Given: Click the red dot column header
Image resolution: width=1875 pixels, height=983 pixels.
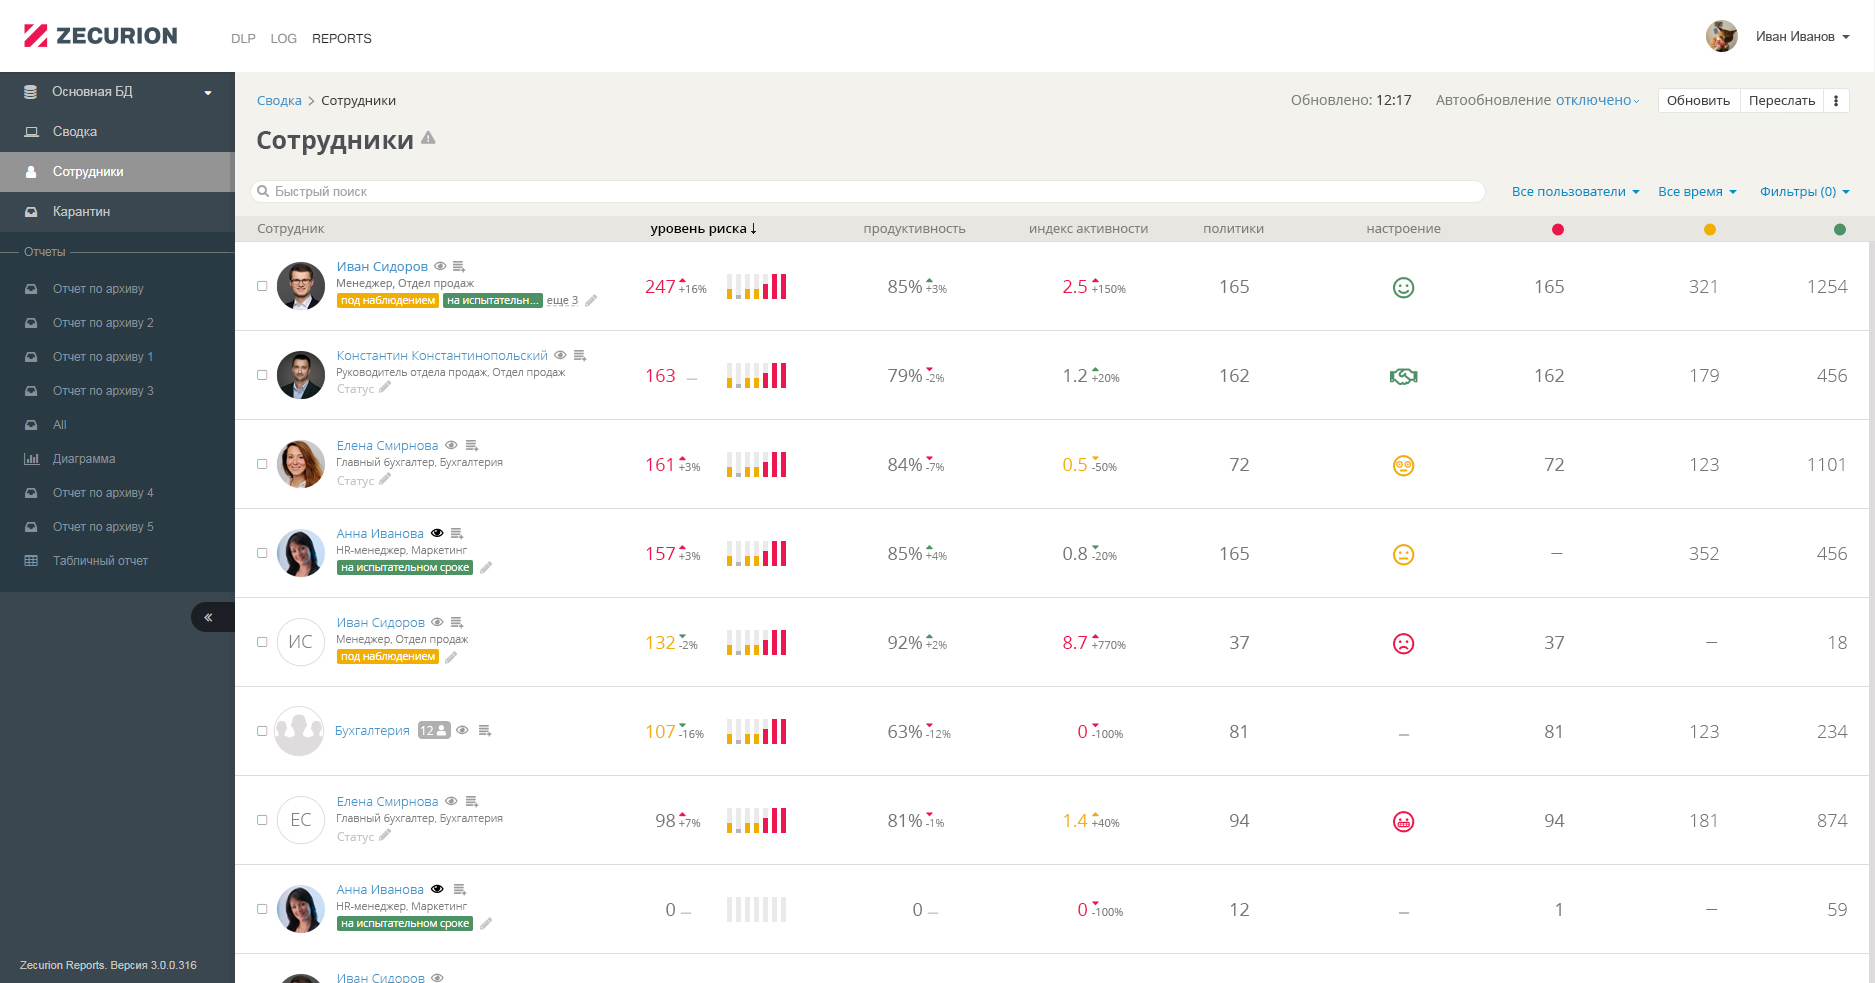Looking at the screenshot, I should pos(1557,229).
